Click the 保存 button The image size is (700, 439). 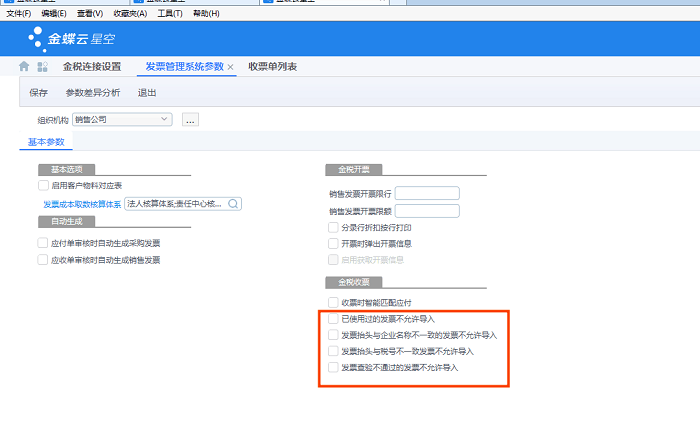pyautogui.click(x=39, y=93)
